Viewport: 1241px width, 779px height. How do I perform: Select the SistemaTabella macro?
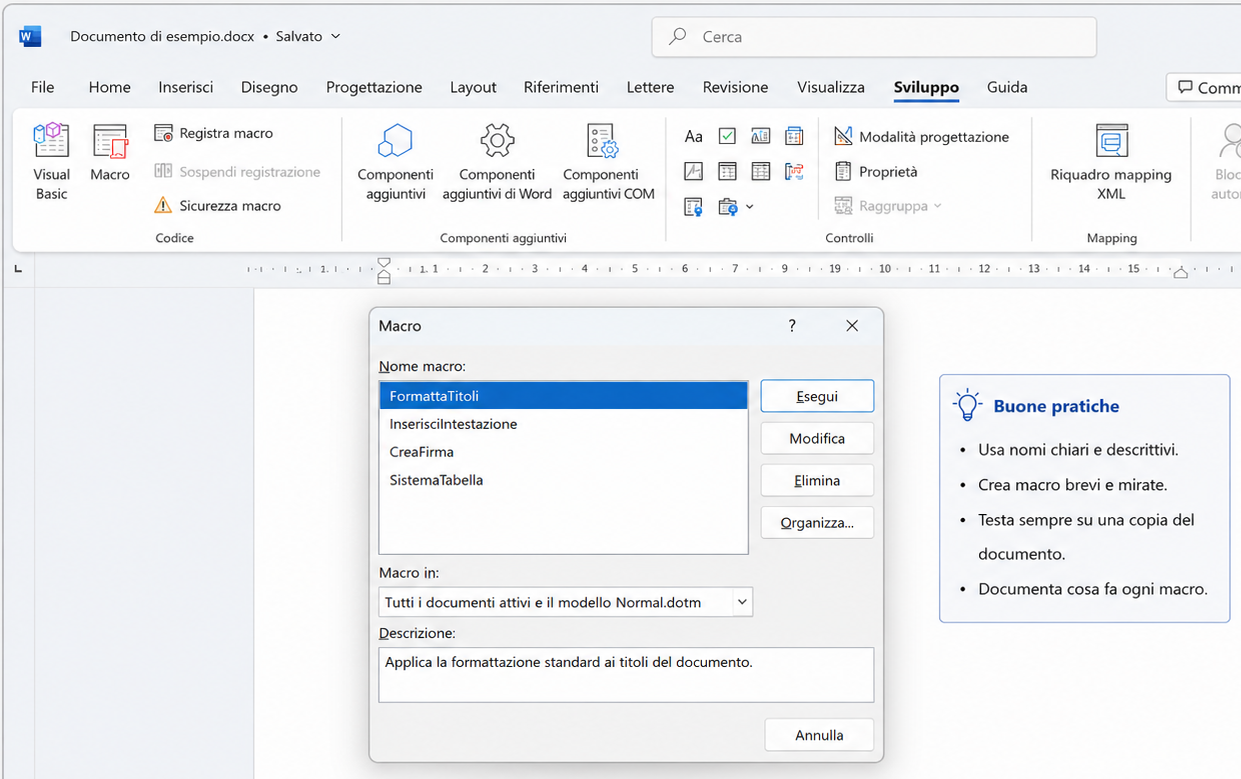tap(564, 480)
